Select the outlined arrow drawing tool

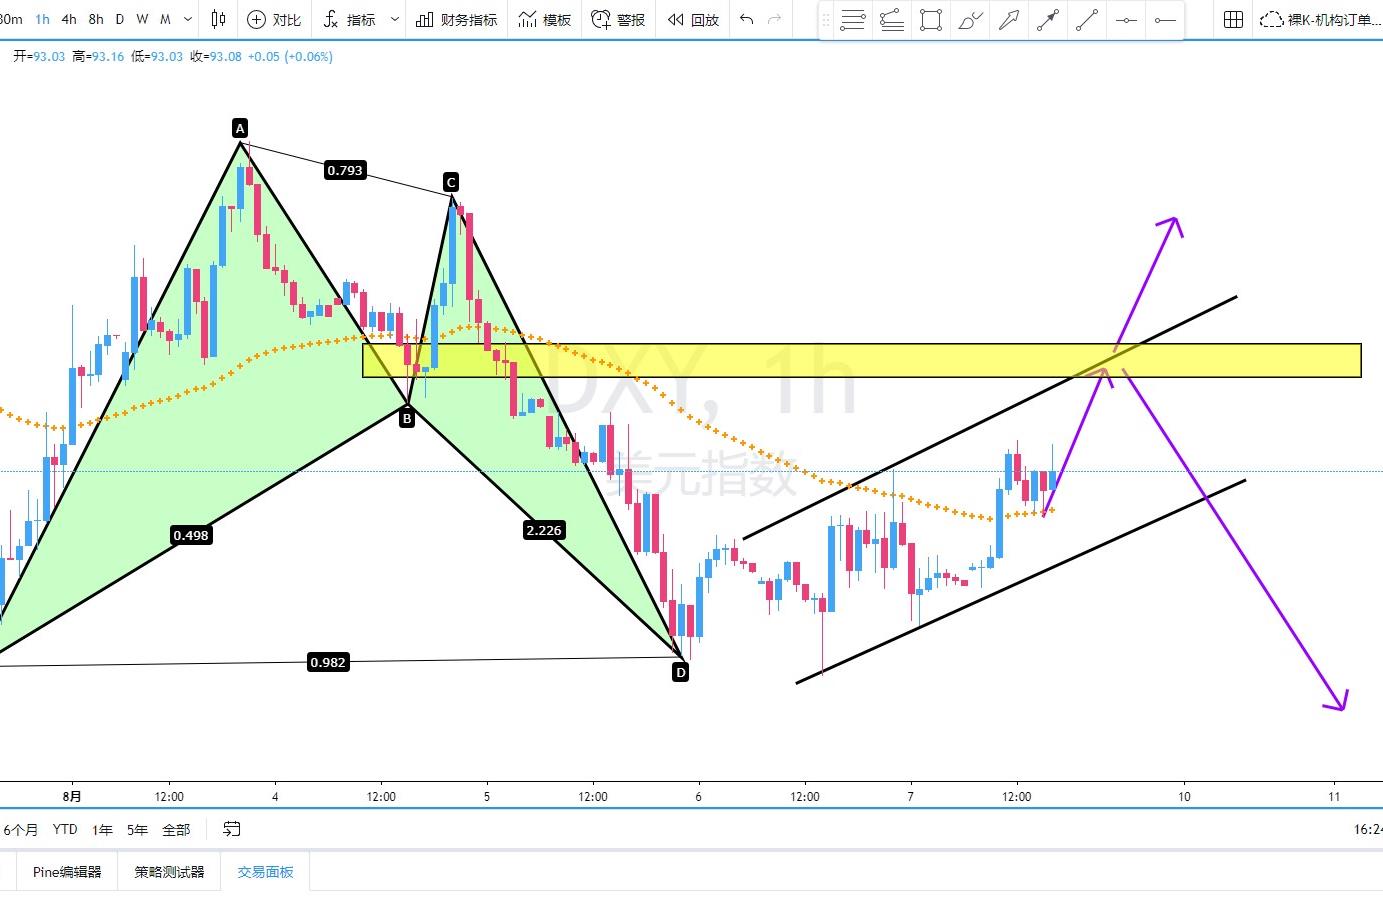click(x=1009, y=20)
